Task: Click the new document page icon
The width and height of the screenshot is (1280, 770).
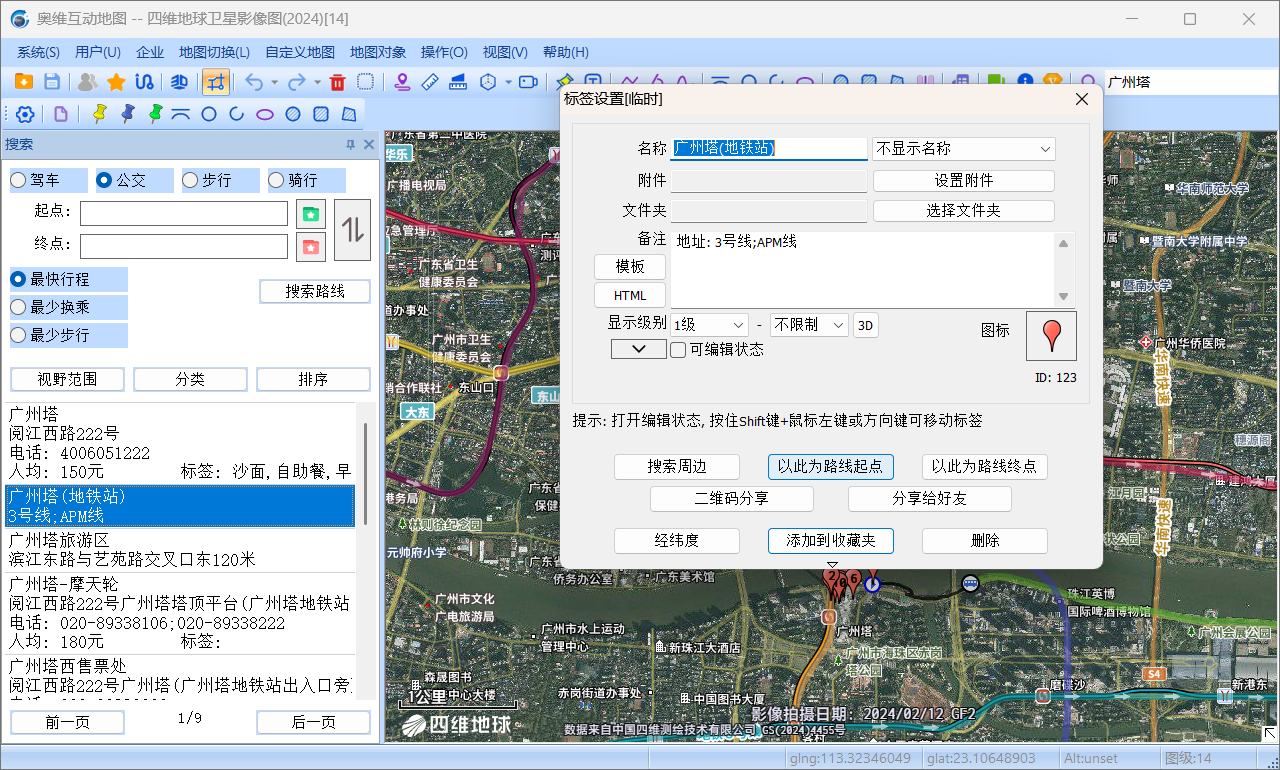Action: (x=61, y=114)
